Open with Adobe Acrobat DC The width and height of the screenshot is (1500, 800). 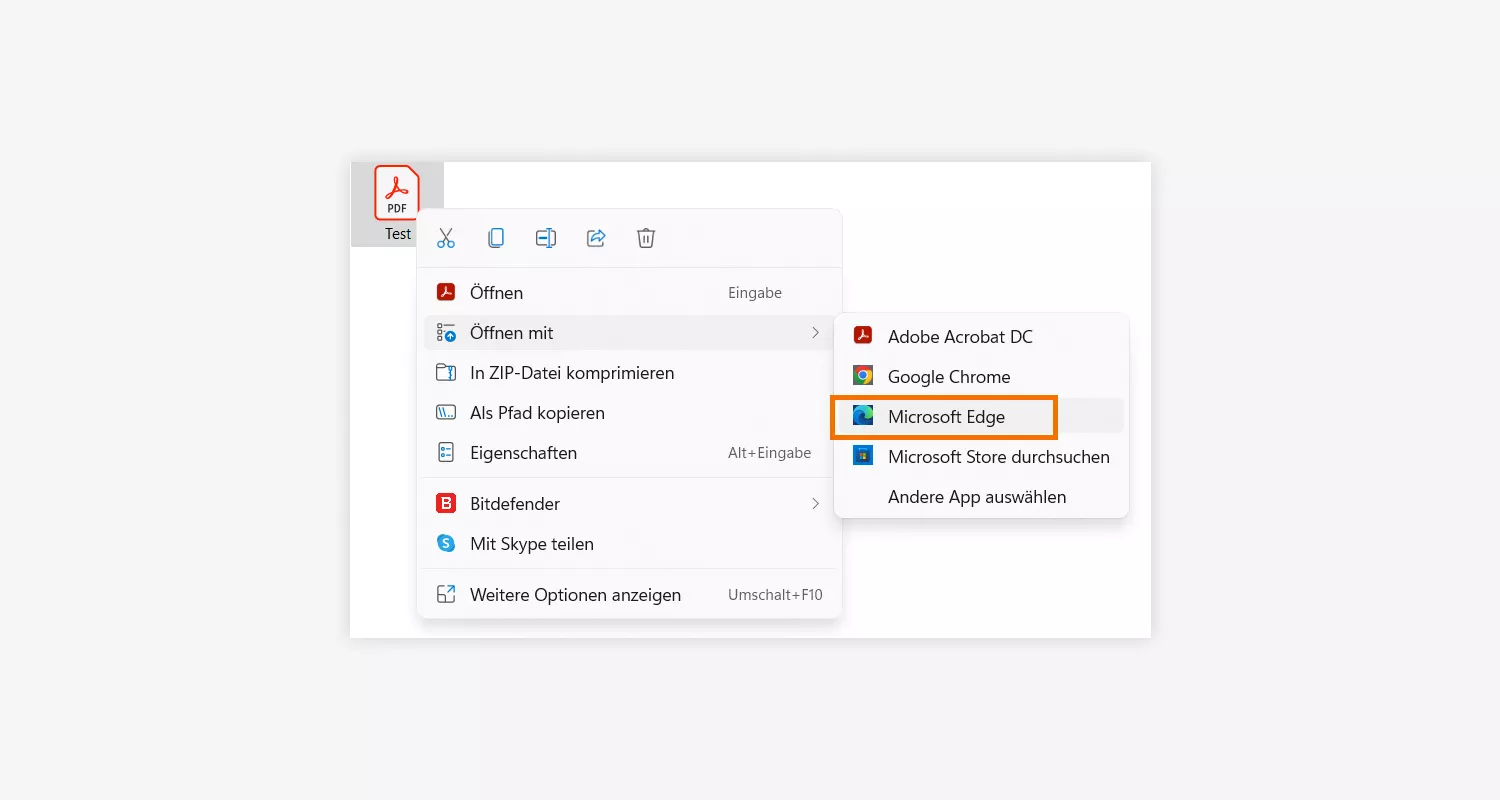pyautogui.click(x=981, y=337)
